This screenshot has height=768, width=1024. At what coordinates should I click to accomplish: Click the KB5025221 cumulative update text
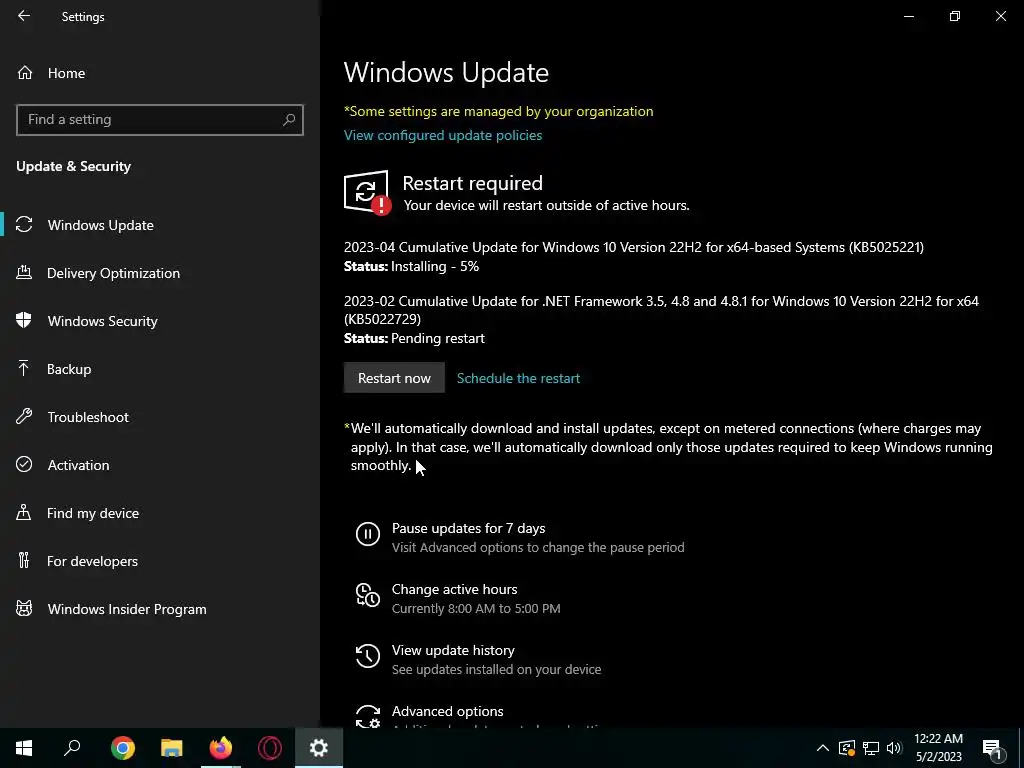click(x=633, y=248)
